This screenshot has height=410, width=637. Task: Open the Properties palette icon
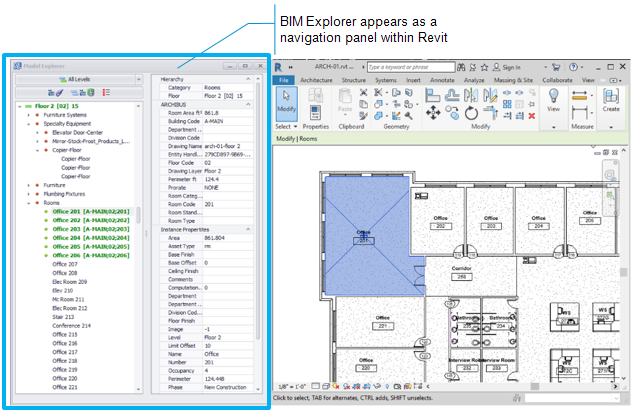[315, 113]
